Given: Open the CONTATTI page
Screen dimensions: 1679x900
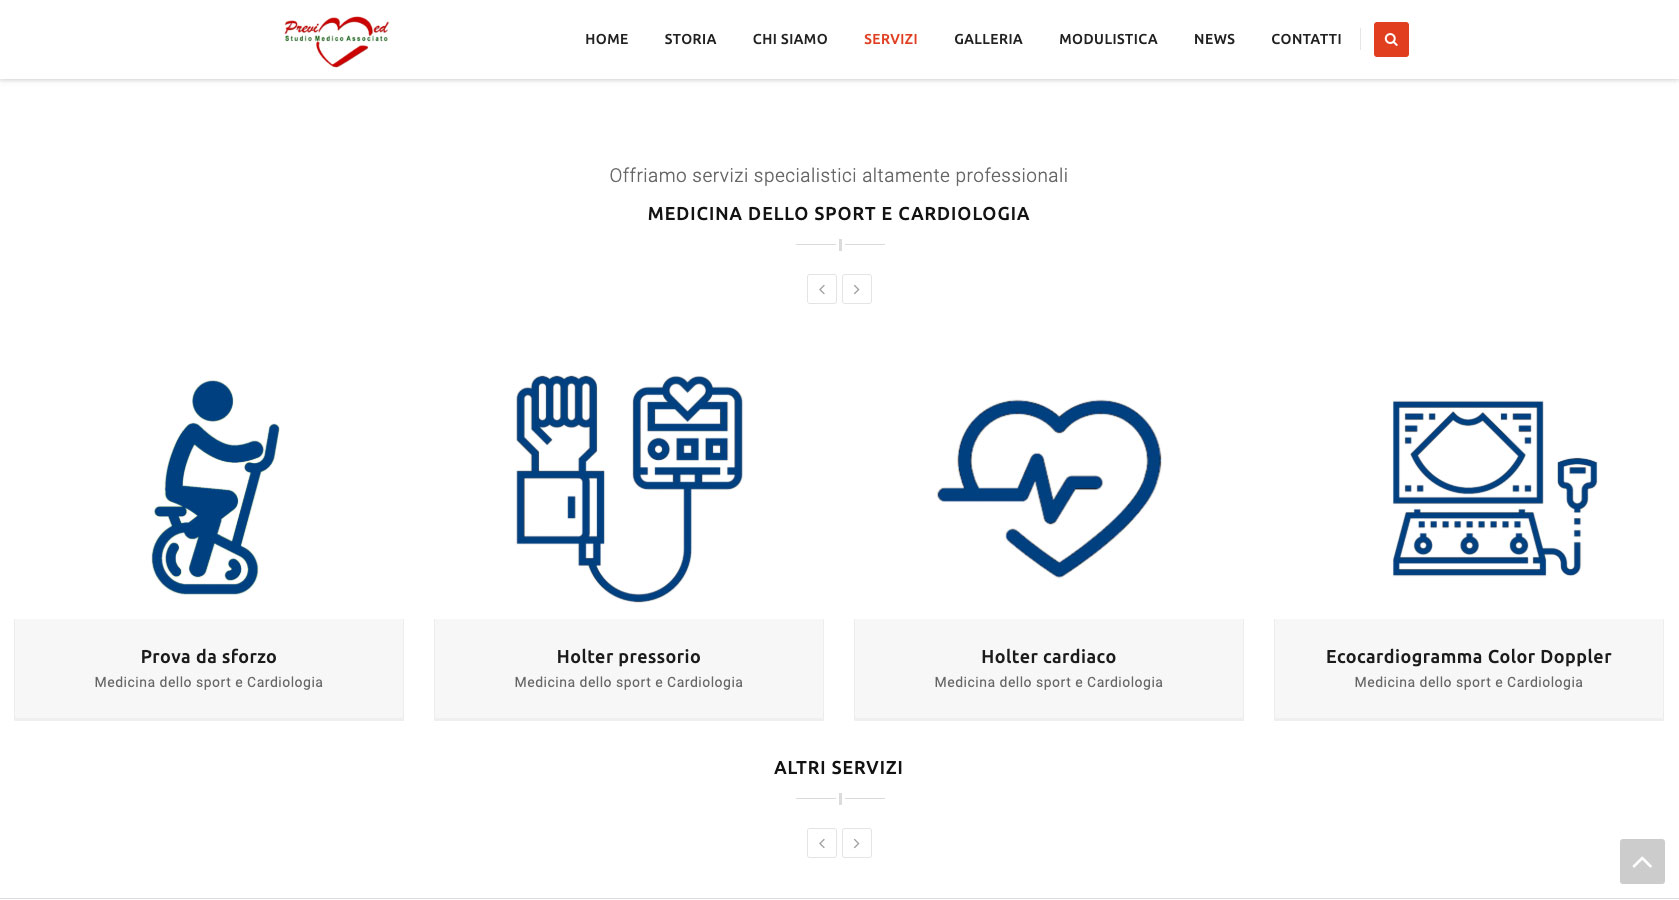Looking at the screenshot, I should [x=1306, y=39].
